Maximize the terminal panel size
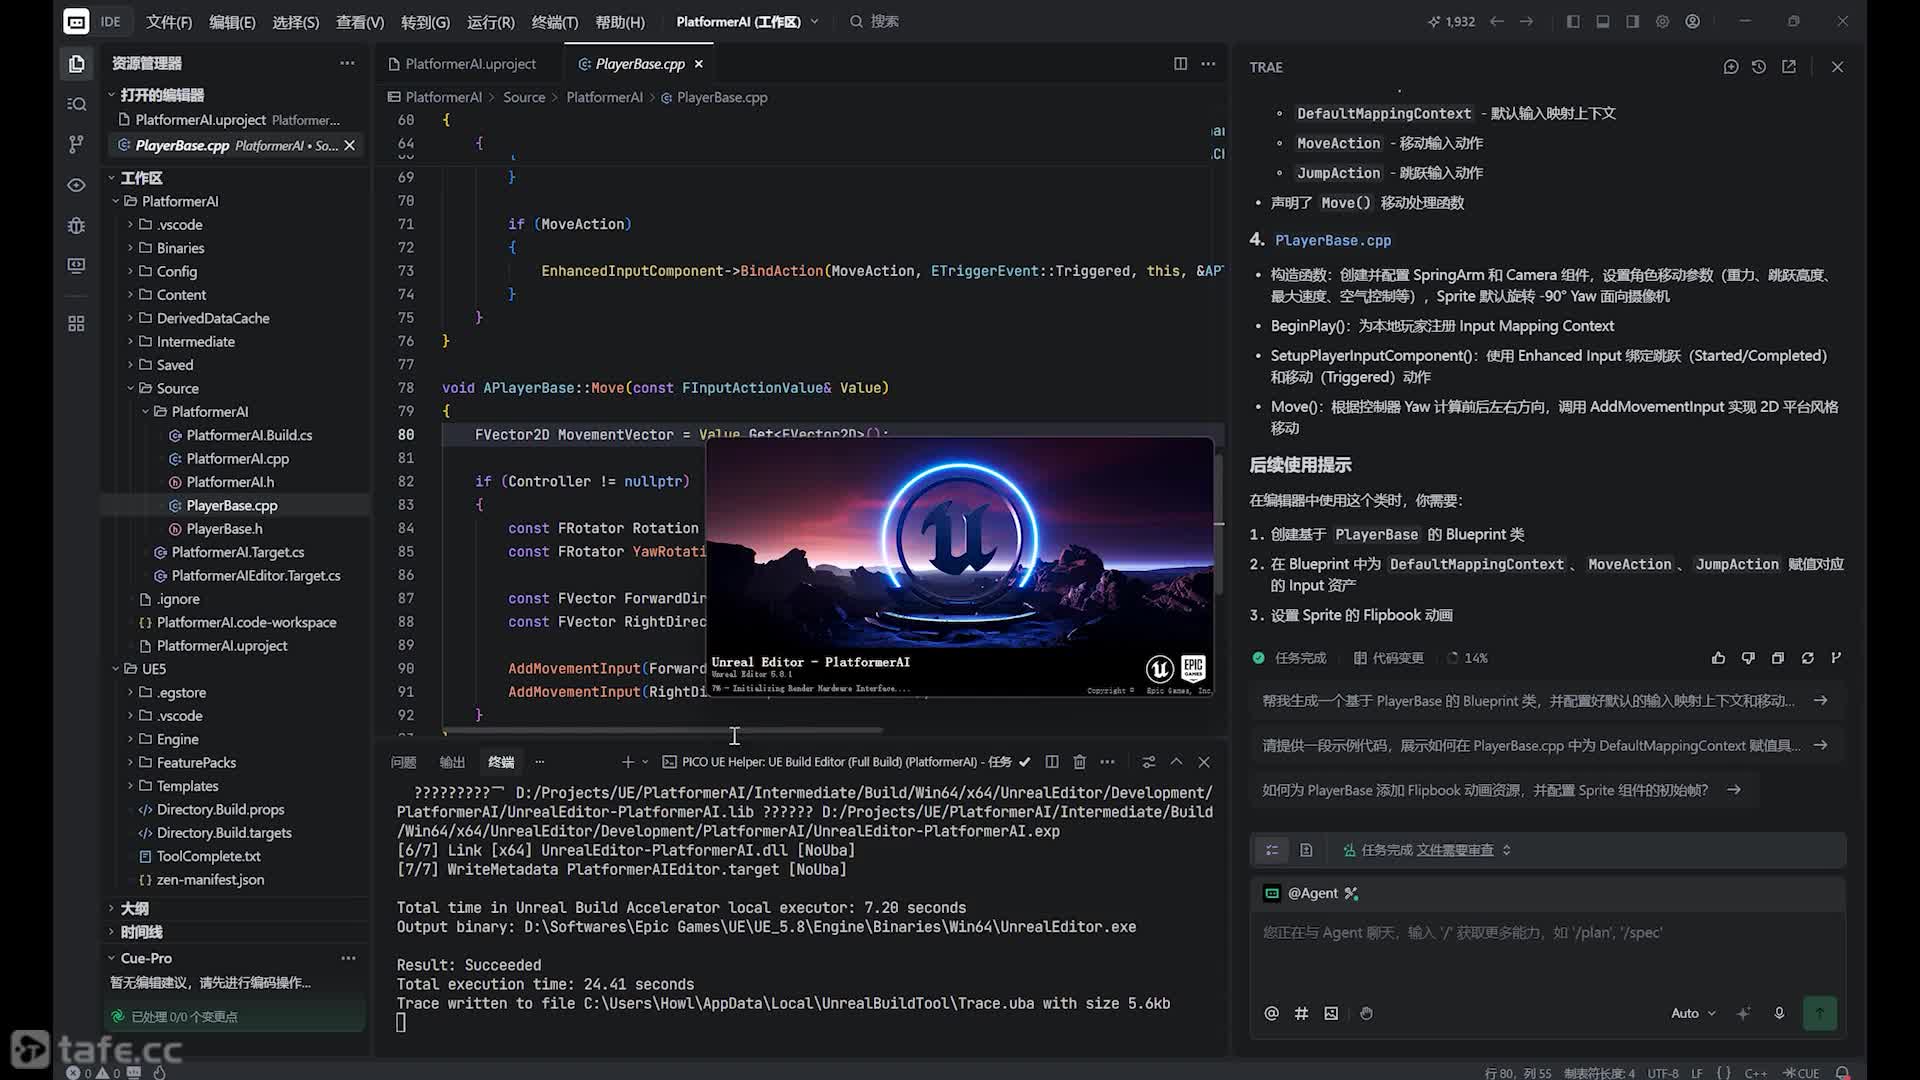Viewport: 1920px width, 1080px height. click(x=1176, y=762)
